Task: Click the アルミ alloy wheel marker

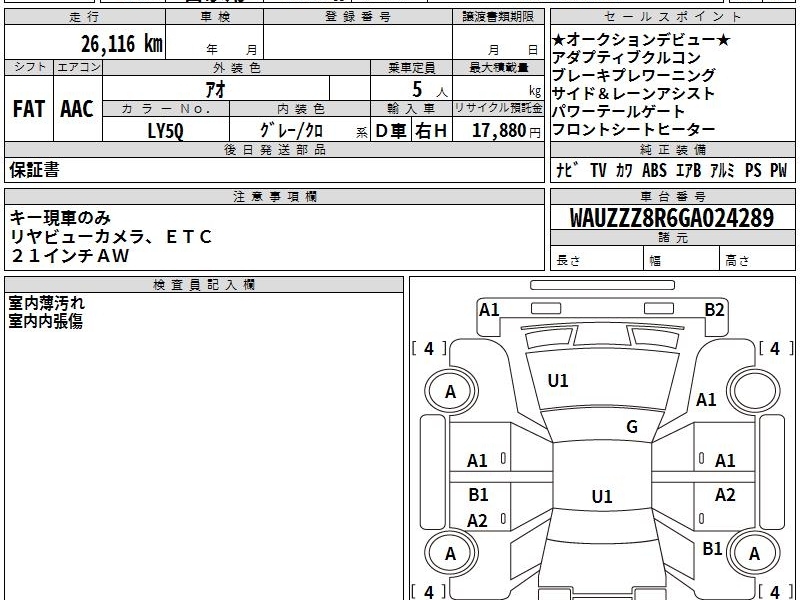Action: point(722,170)
